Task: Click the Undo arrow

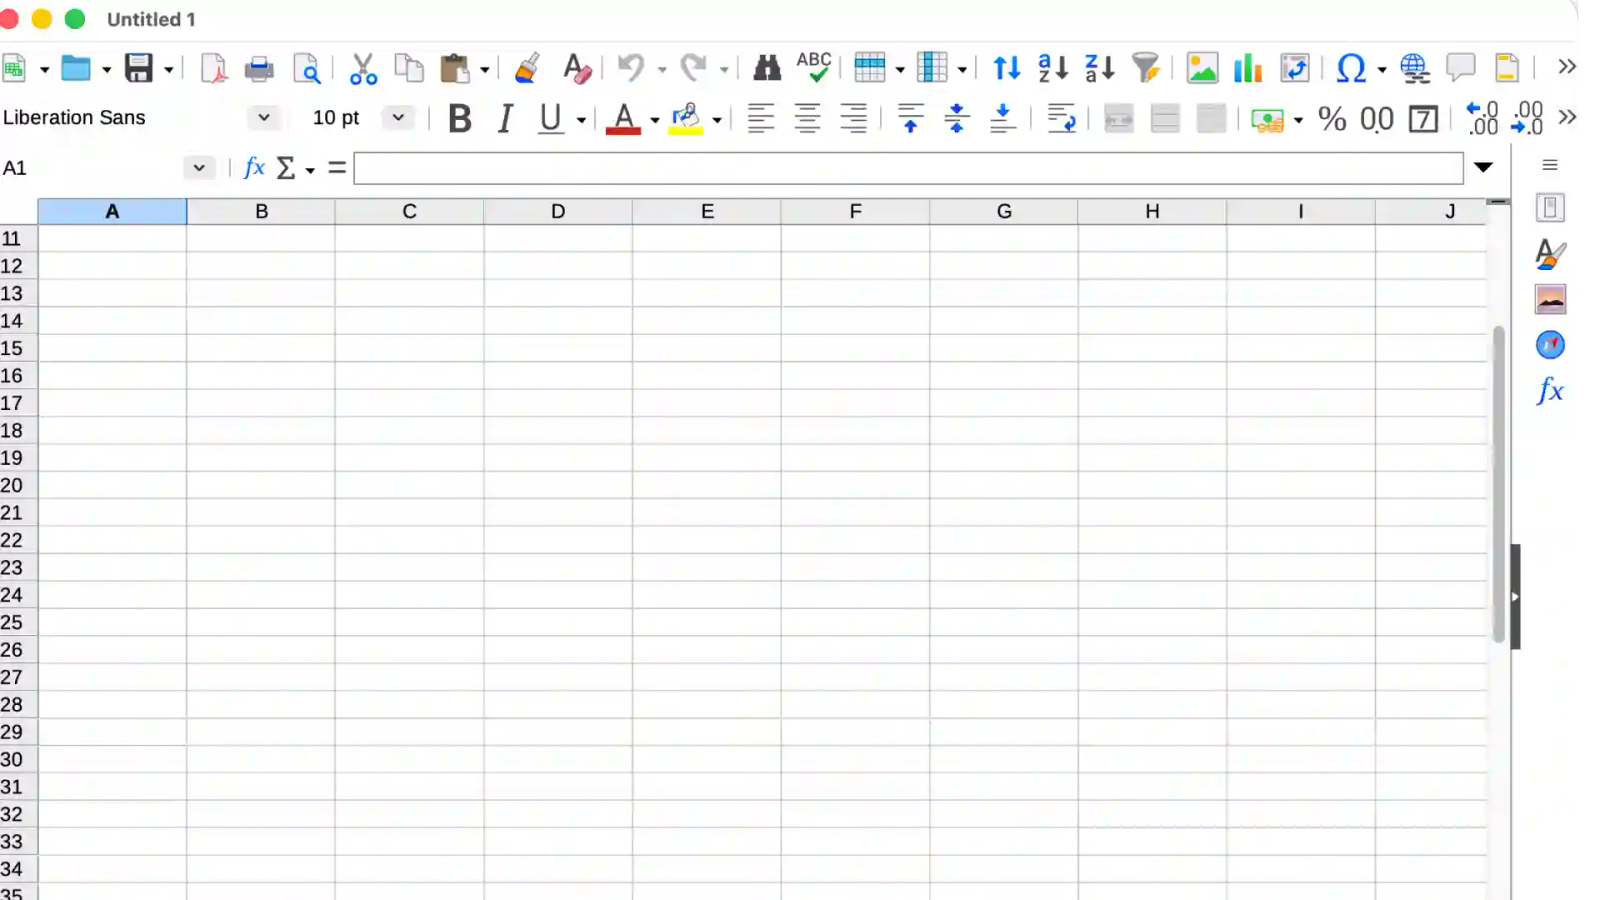Action: click(x=630, y=68)
